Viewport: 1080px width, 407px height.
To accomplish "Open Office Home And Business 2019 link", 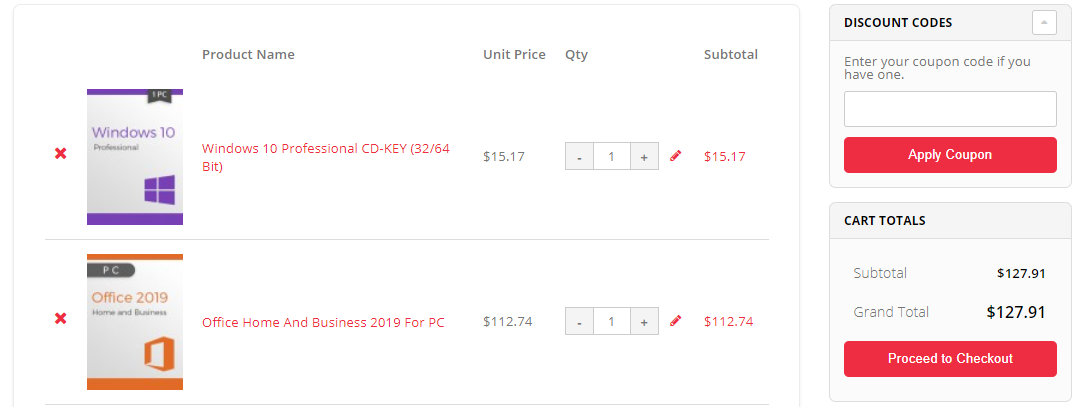I will 323,322.
